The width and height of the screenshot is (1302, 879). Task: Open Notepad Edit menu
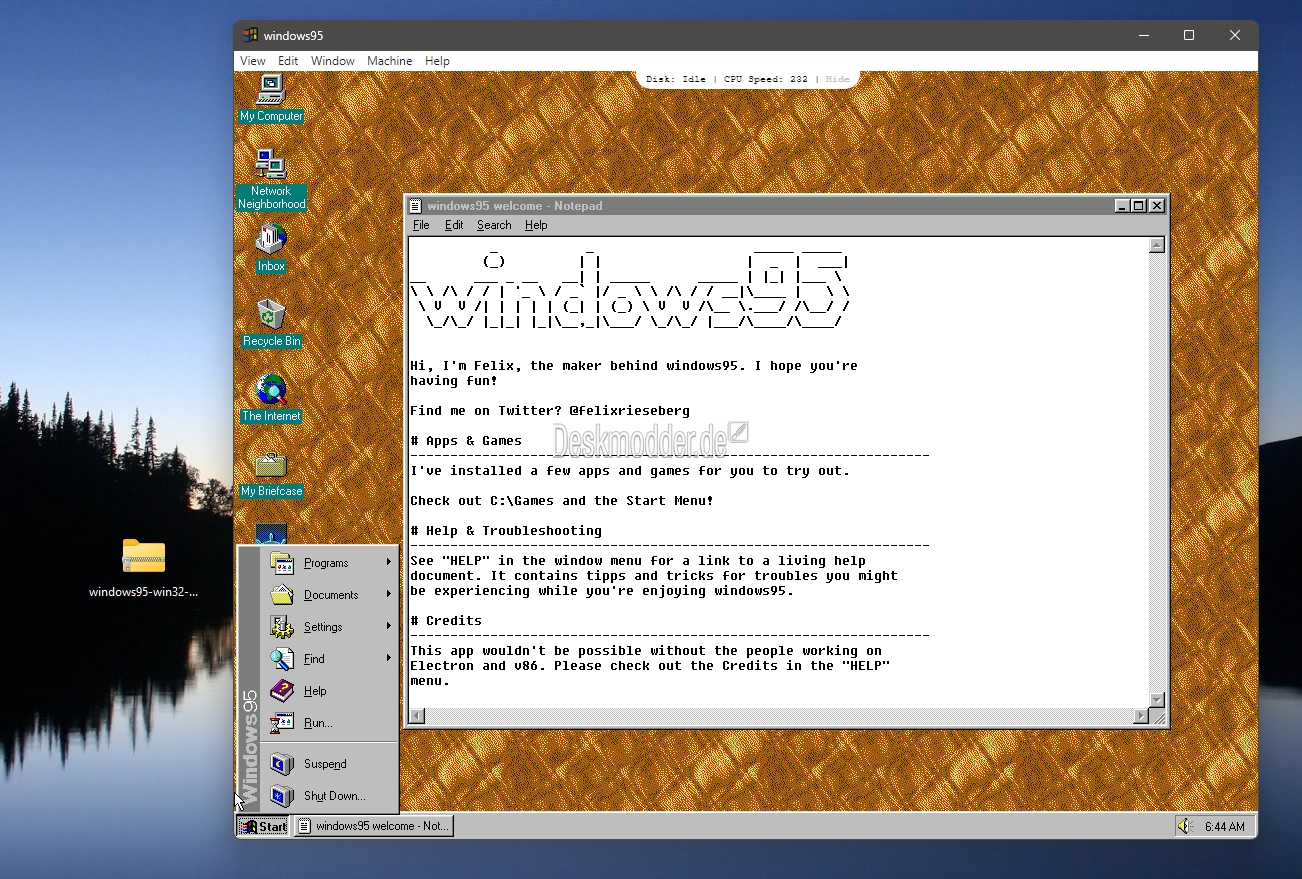click(x=454, y=225)
